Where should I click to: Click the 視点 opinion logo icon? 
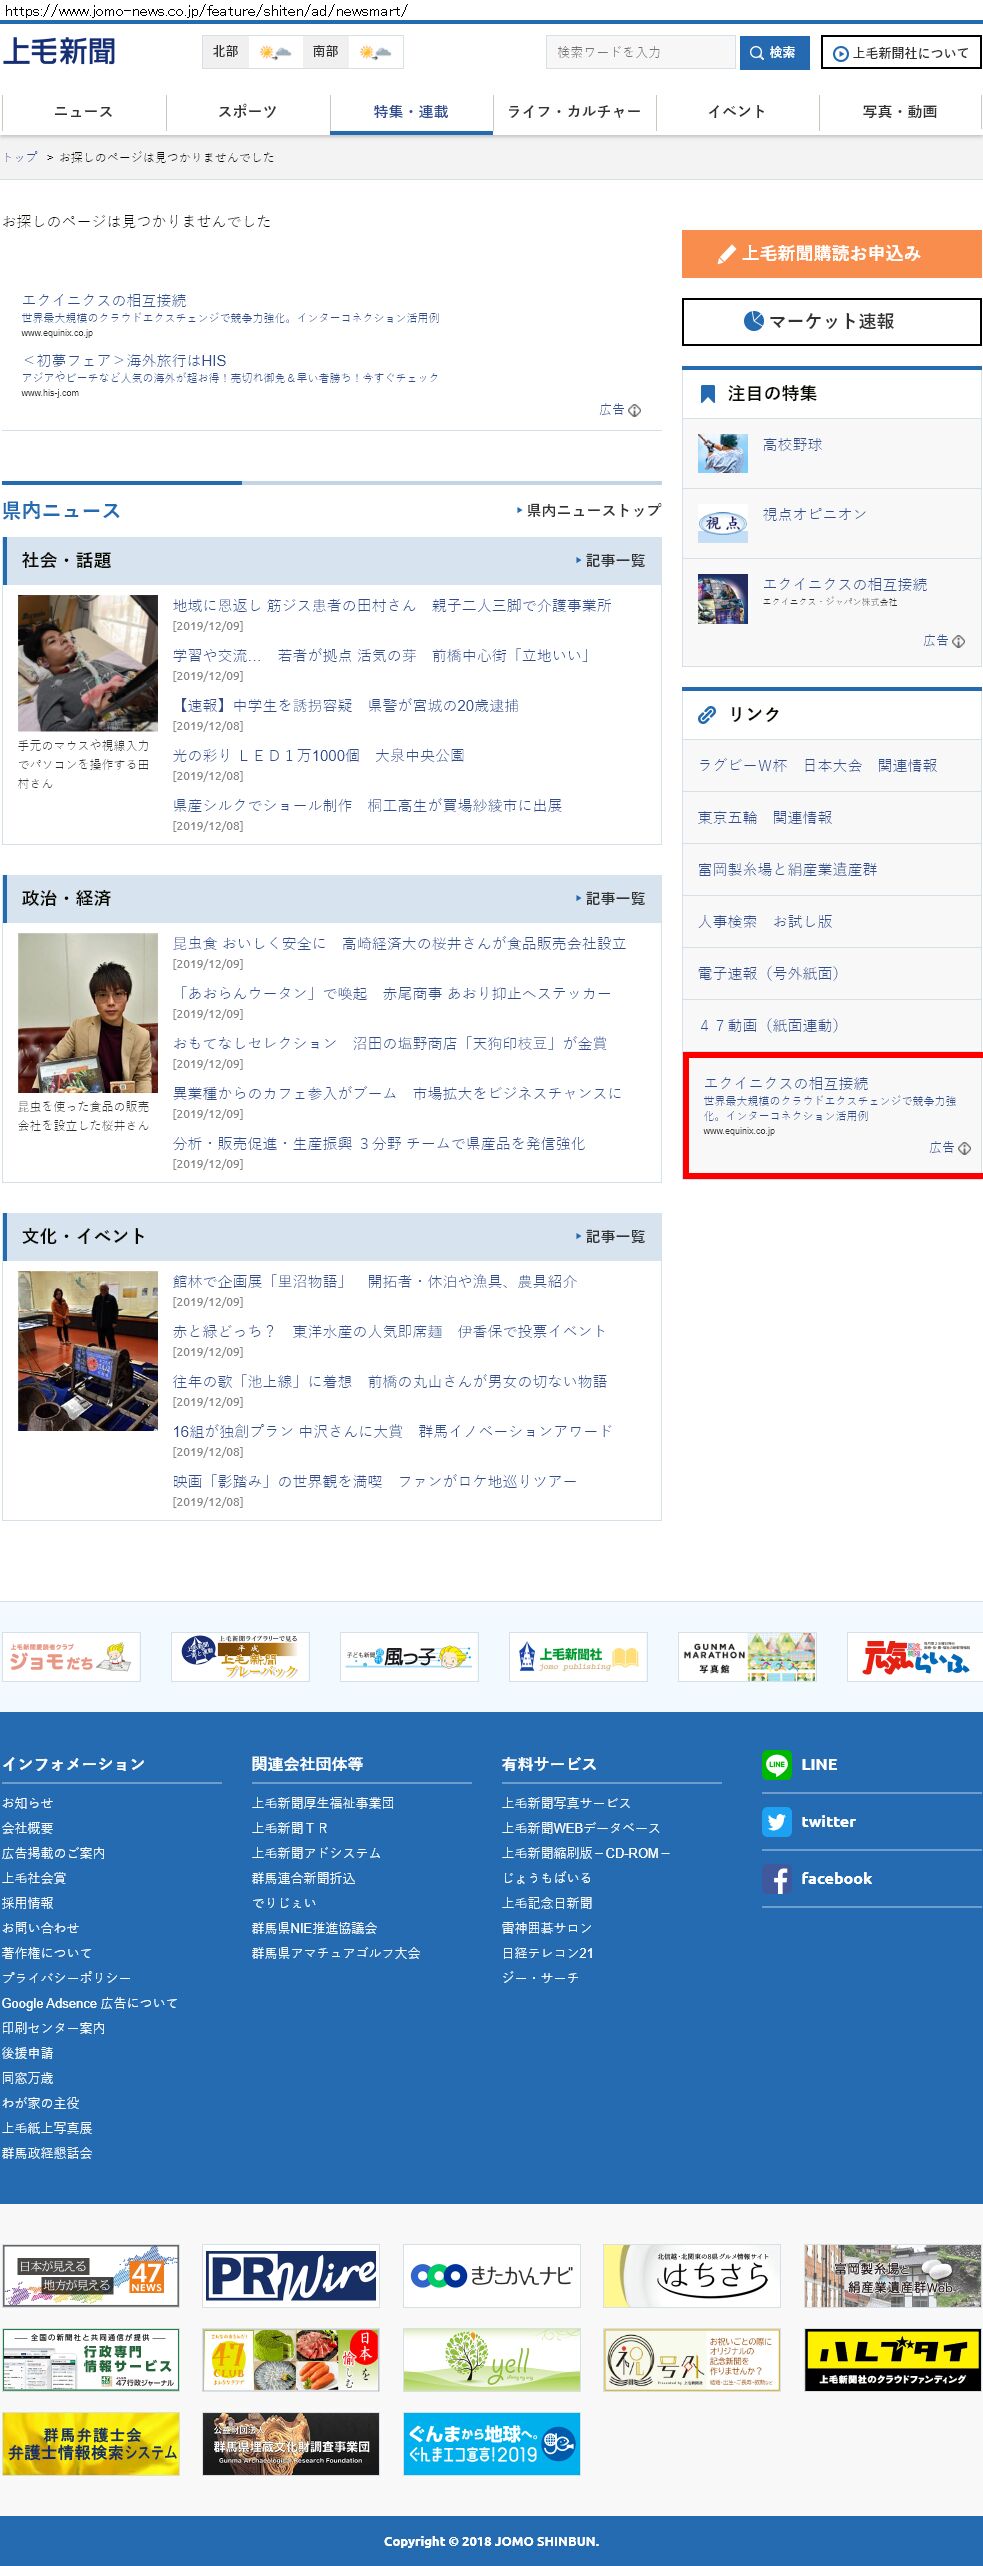[722, 523]
